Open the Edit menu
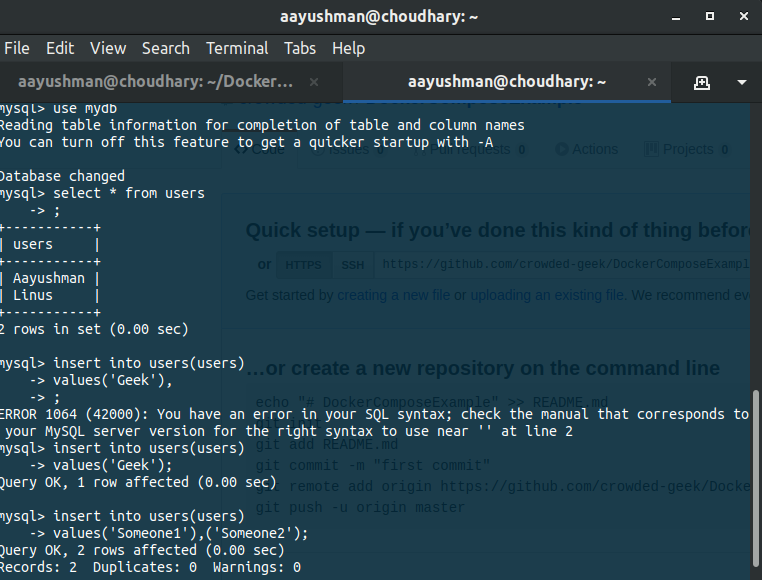Screen dimensions: 762x580 point(60,49)
